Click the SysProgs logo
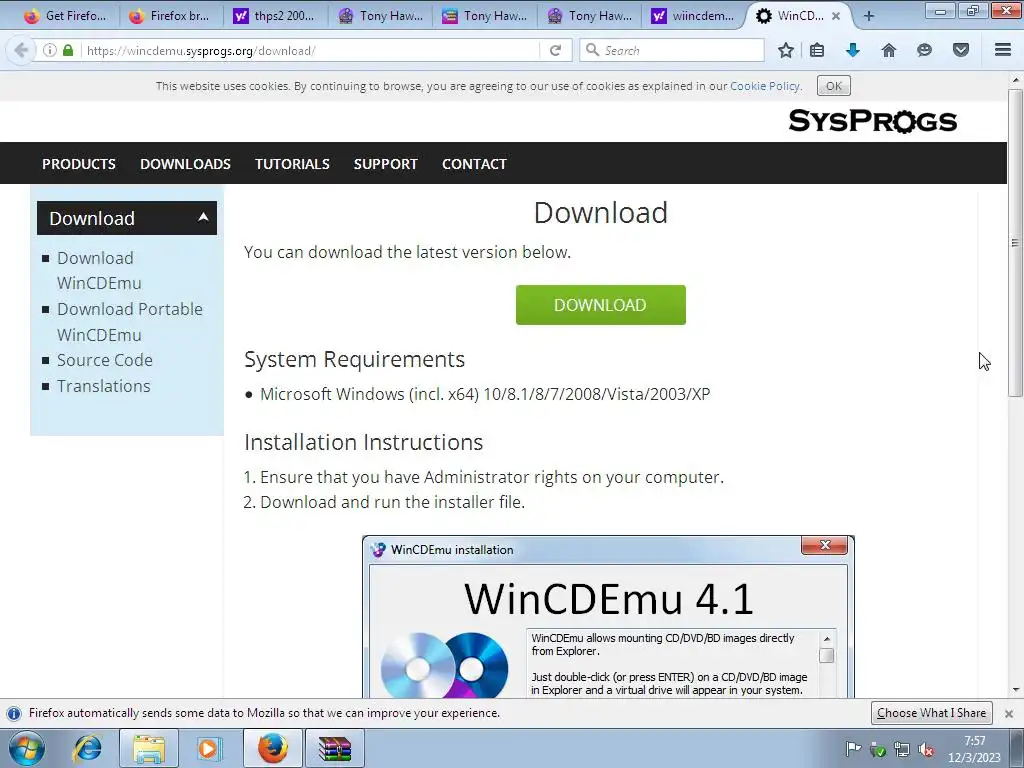 872,121
